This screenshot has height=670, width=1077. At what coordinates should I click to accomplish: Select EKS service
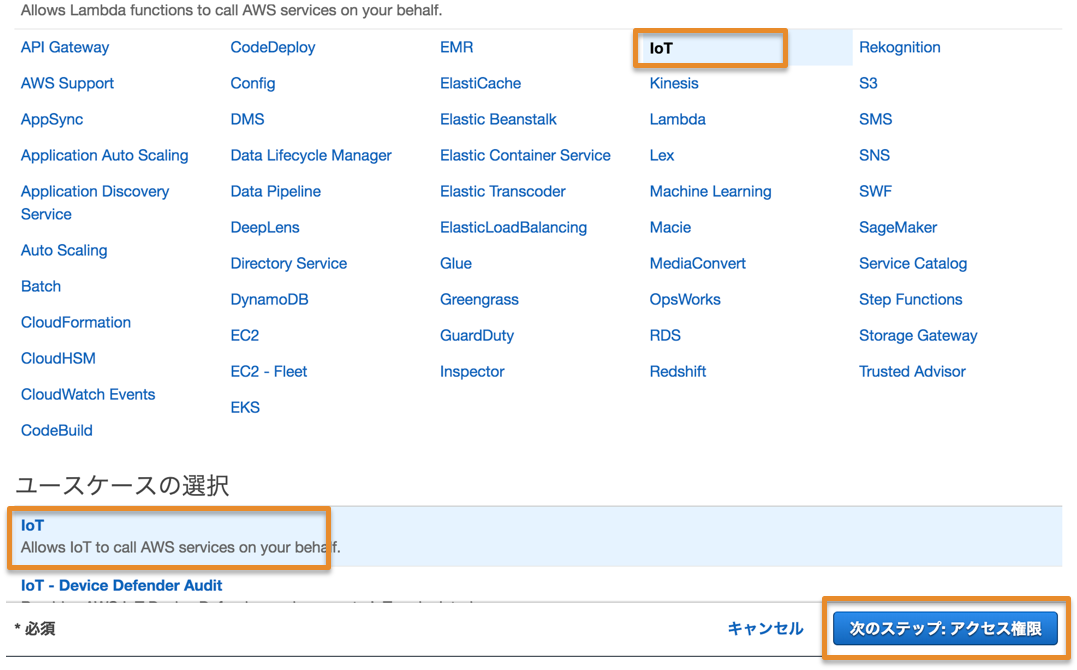pyautogui.click(x=245, y=407)
